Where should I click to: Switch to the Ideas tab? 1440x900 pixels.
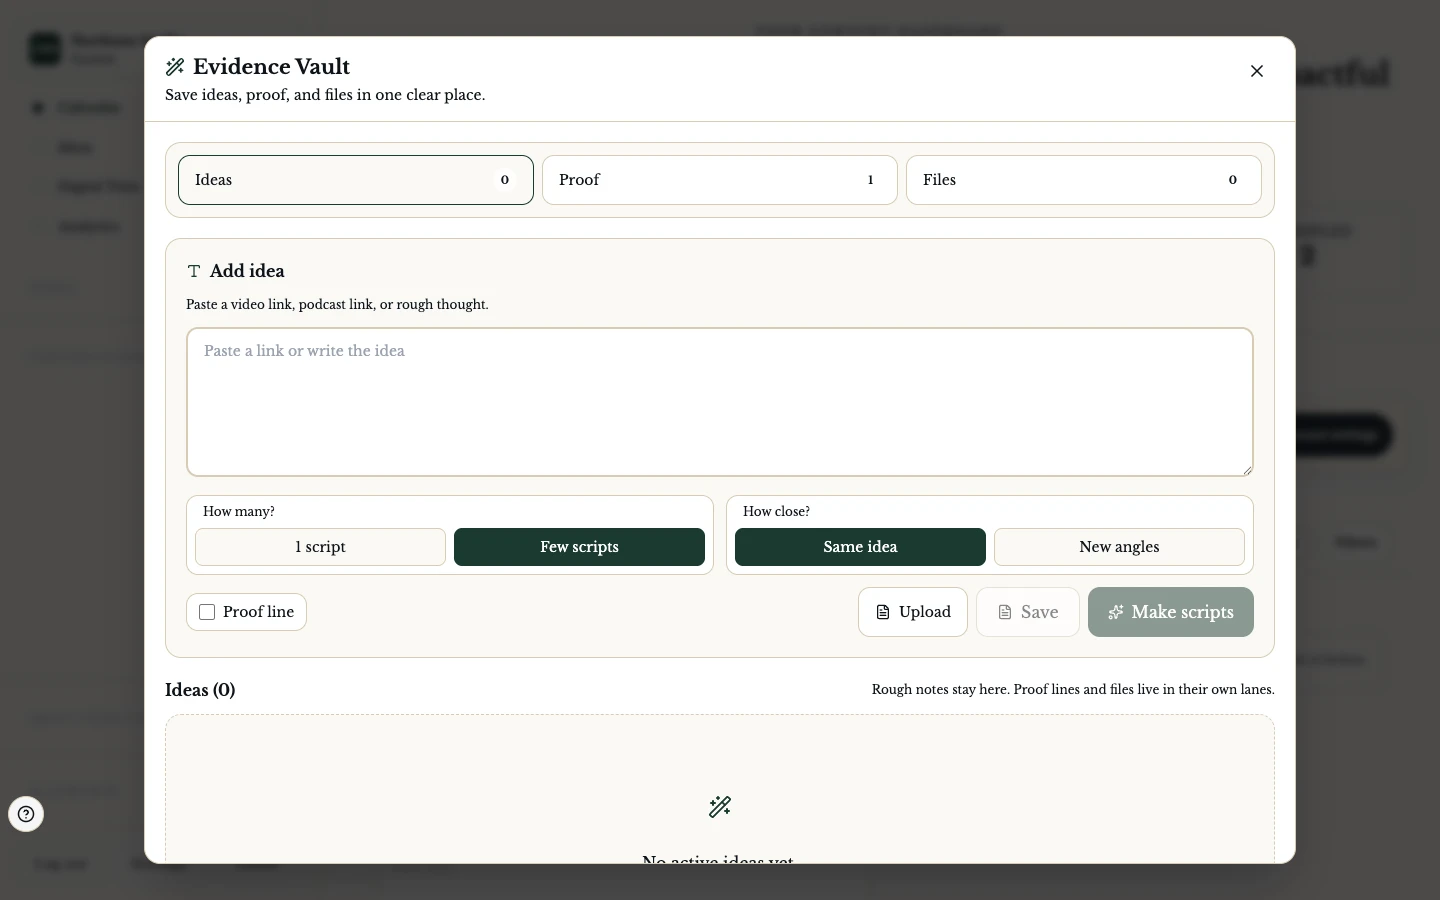(x=356, y=180)
